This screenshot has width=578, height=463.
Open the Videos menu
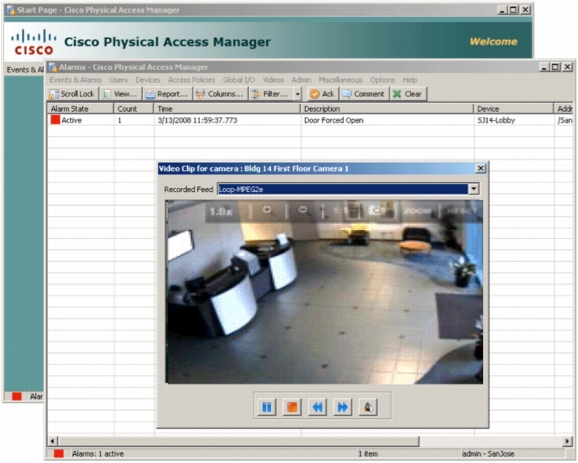(273, 80)
